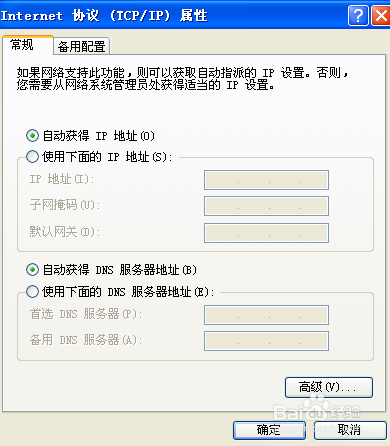This screenshot has width=390, height=446.
Task: Select 使用下面的 DNS 服务器地址 radio button
Action: click(x=32, y=292)
